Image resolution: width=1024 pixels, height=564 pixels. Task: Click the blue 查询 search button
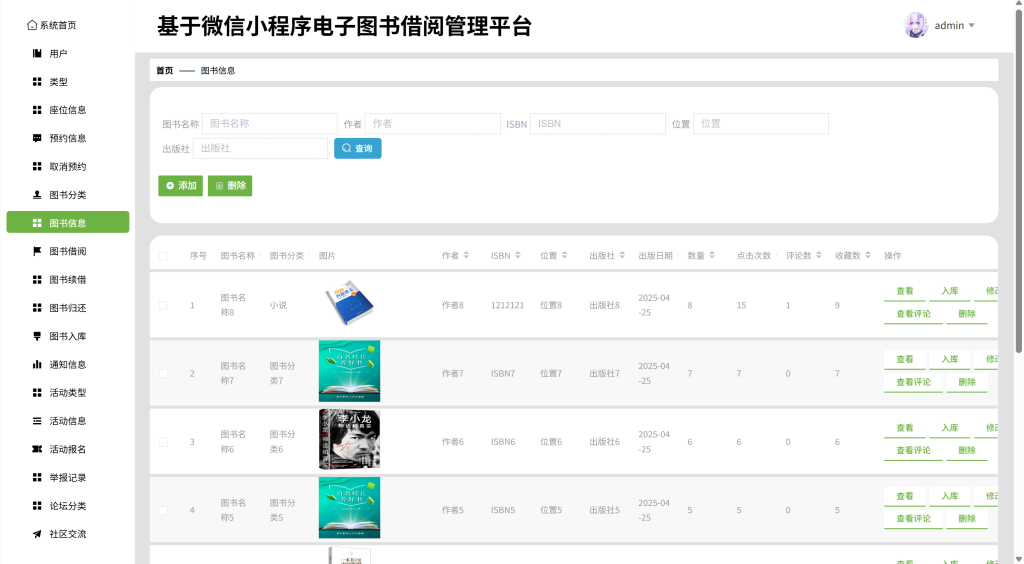358,148
